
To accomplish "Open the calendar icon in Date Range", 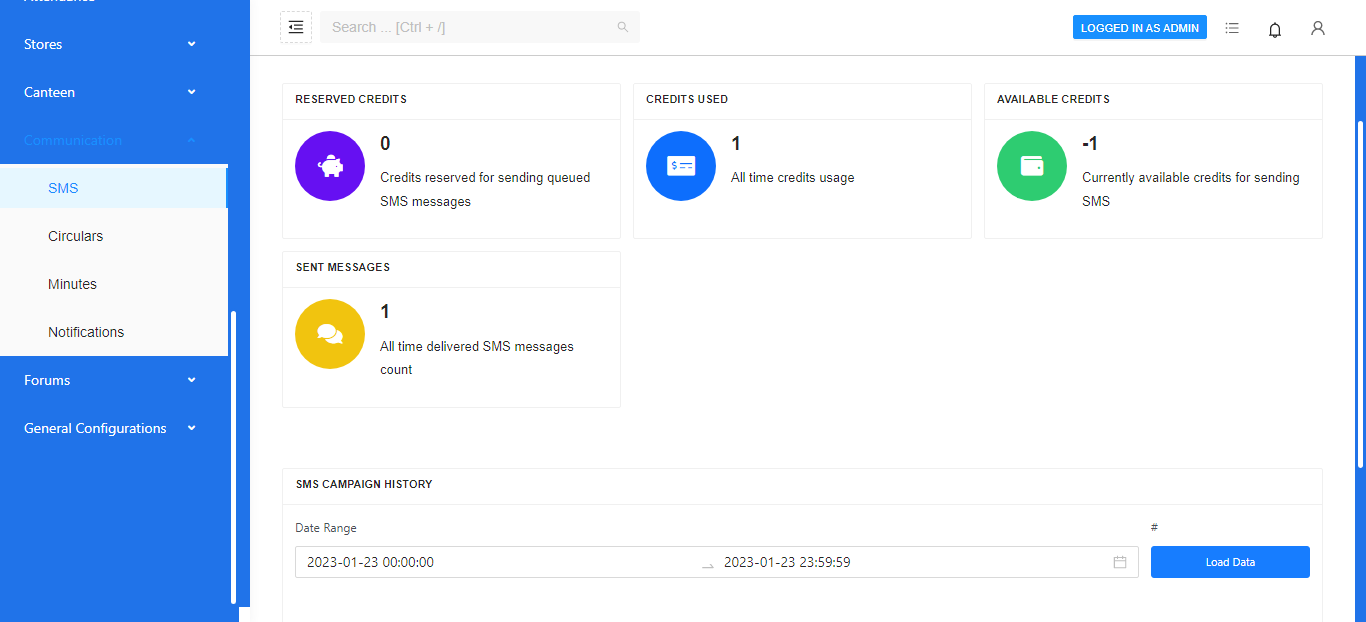I will (1120, 562).
